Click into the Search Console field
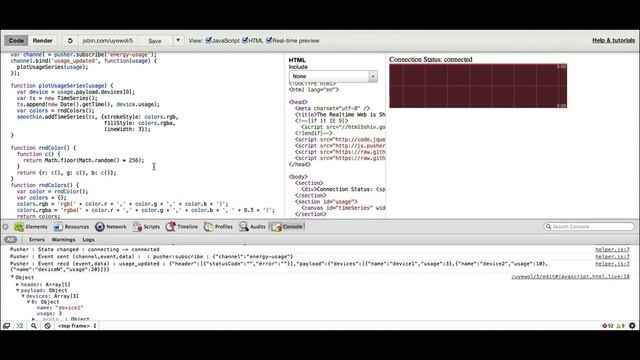 pyautogui.click(x=590, y=227)
